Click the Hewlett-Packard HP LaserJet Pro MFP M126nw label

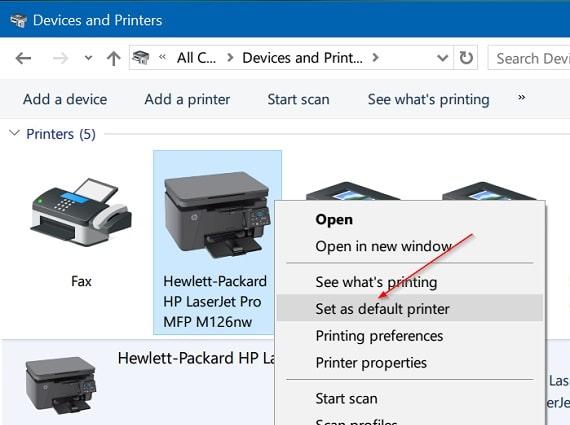pyautogui.click(x=215, y=301)
